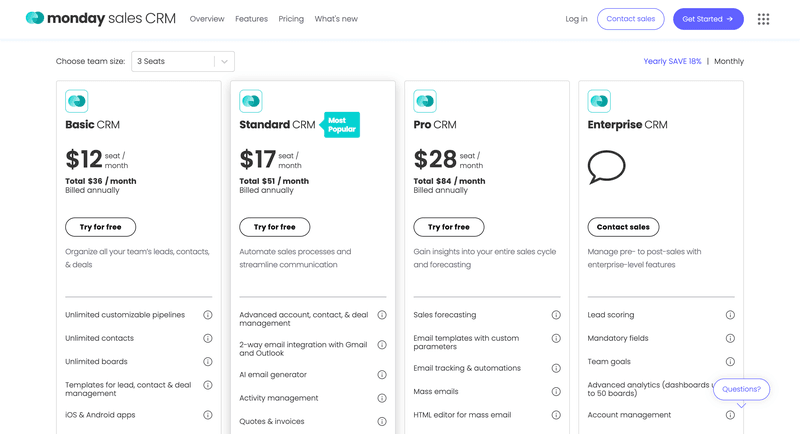The image size is (800, 434).
Task: Try Pro CRM for free
Action: point(448,227)
